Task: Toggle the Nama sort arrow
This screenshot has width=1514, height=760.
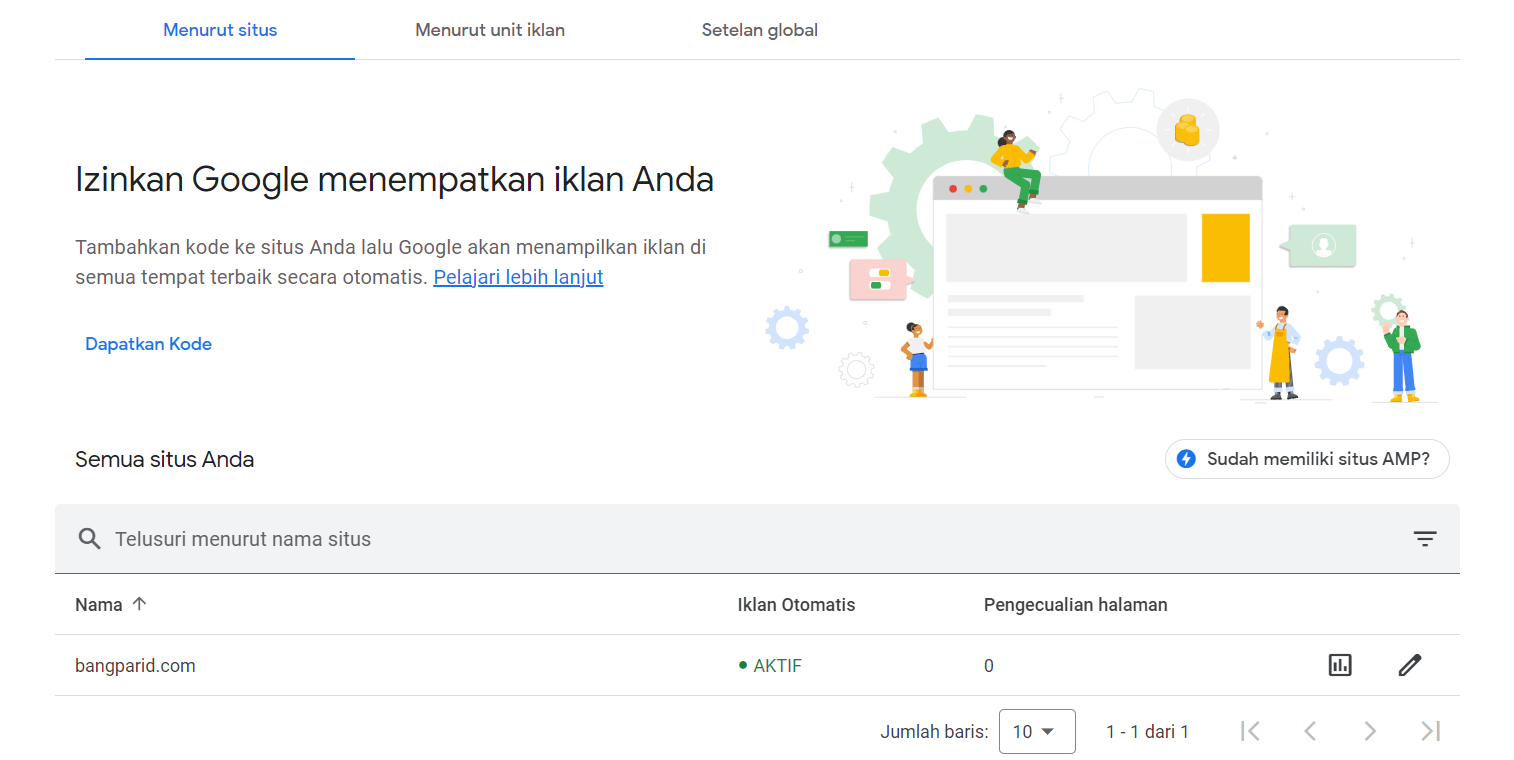Action: (x=139, y=604)
